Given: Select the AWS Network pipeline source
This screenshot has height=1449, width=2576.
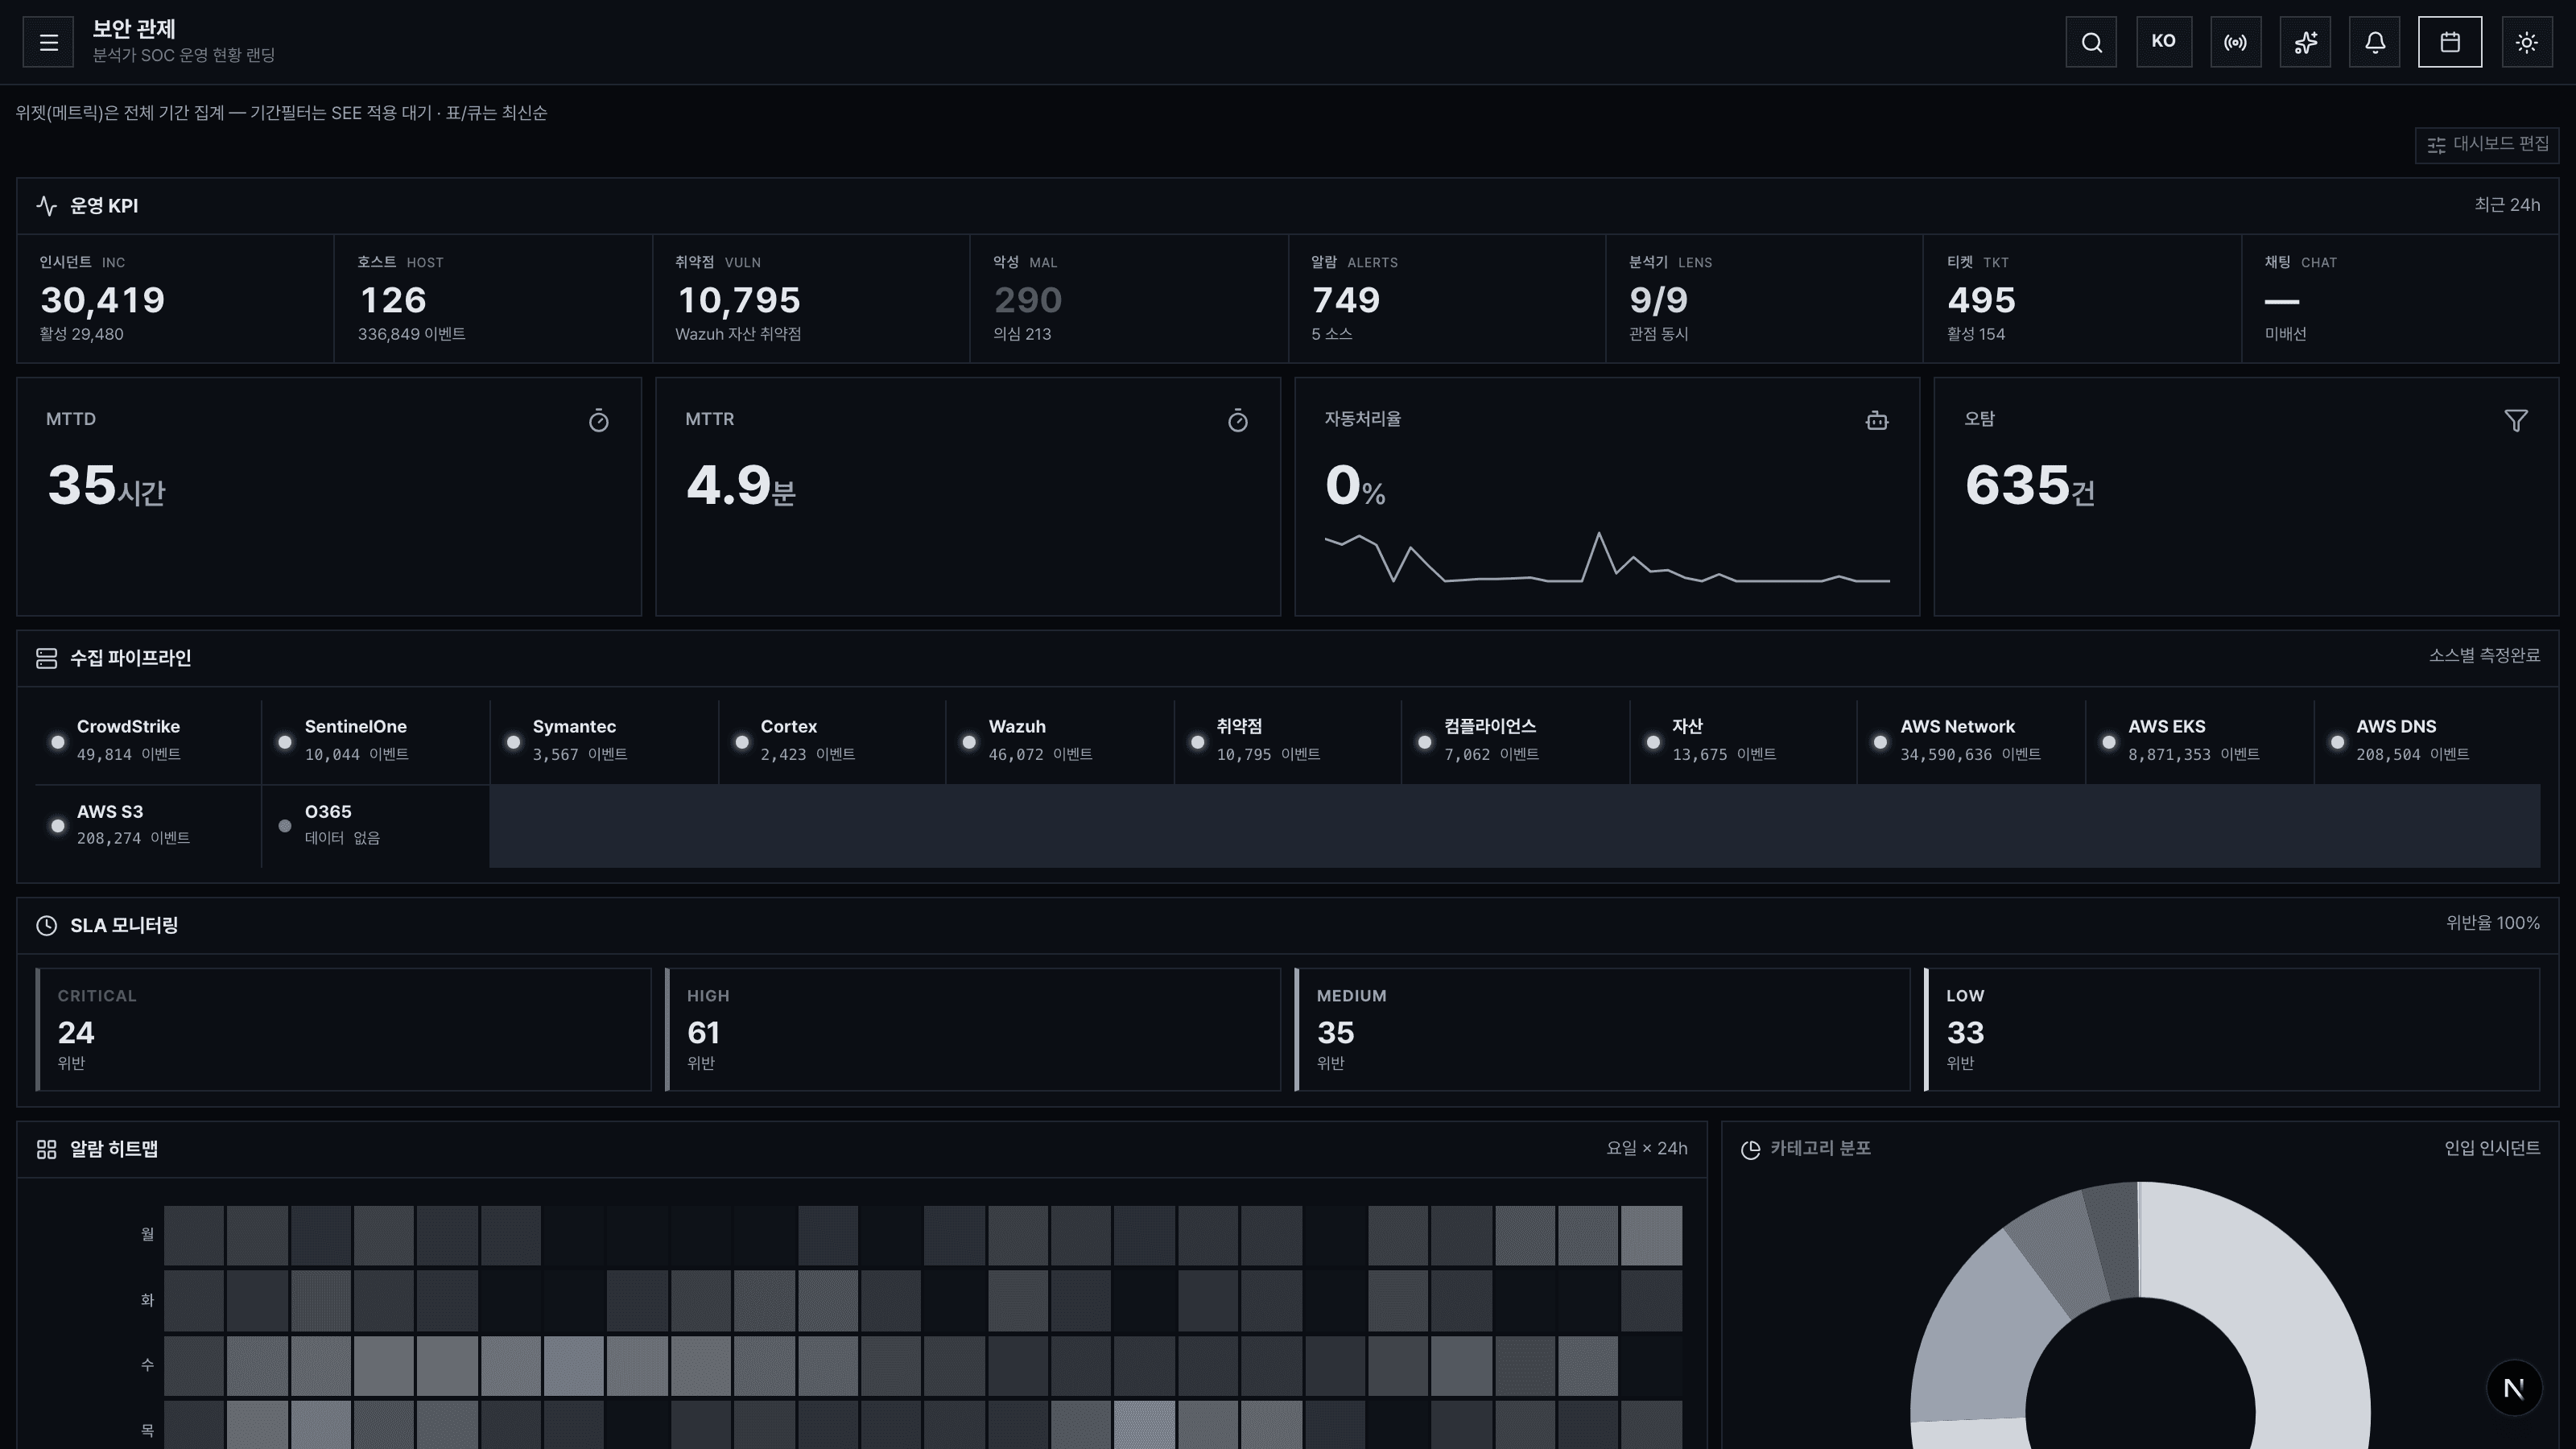Looking at the screenshot, I should pyautogui.click(x=1971, y=741).
